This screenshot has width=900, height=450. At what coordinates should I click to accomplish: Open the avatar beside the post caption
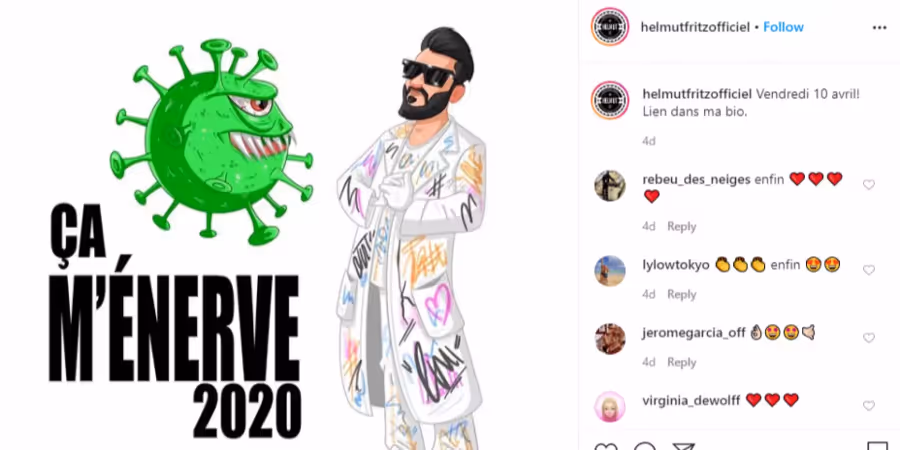coord(610,100)
